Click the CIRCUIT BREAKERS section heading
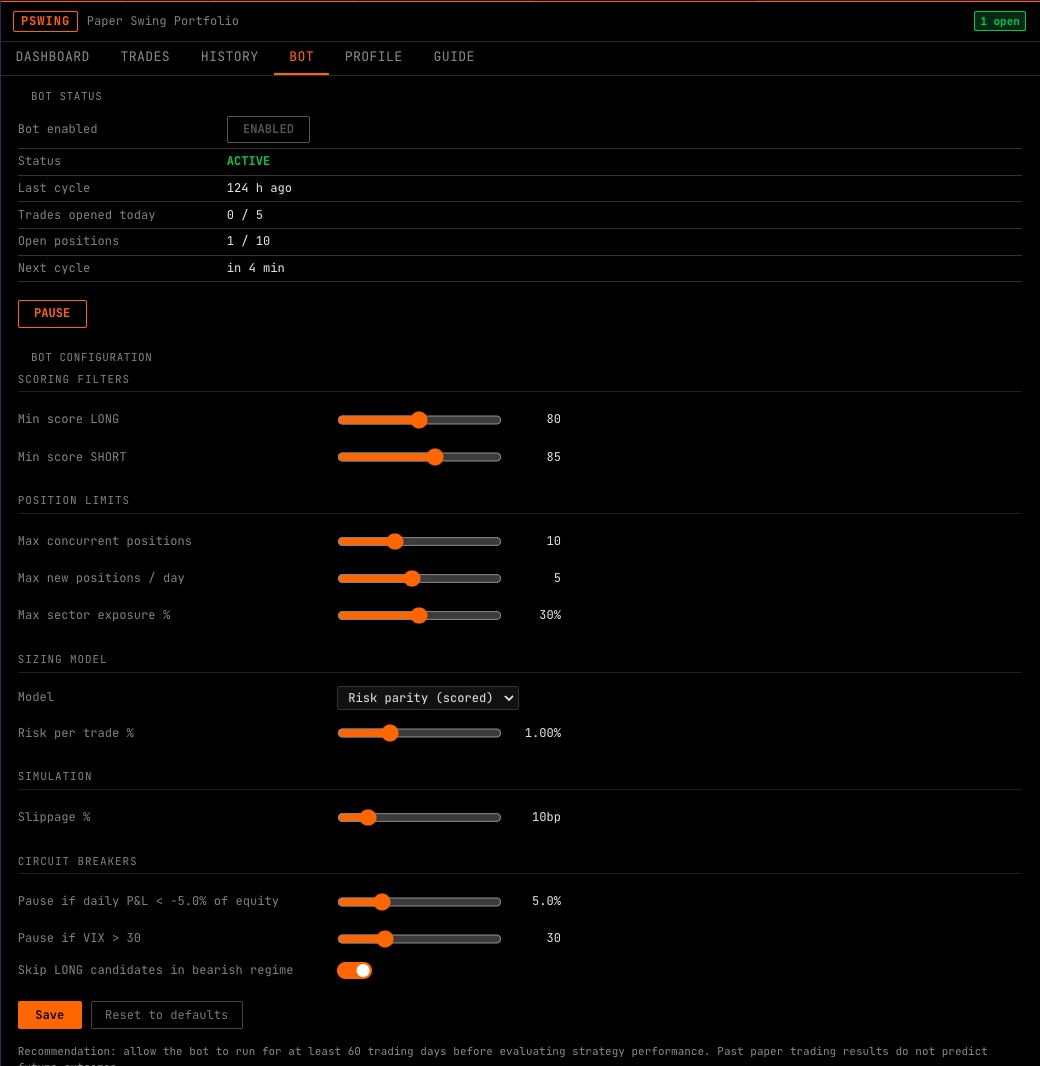 (x=77, y=861)
